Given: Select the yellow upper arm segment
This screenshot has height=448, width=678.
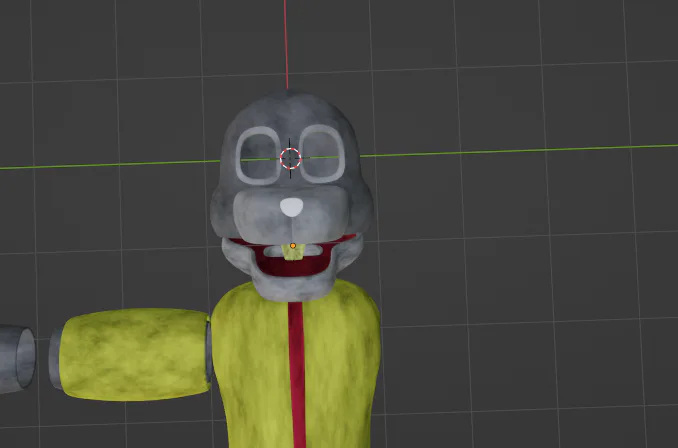Looking at the screenshot, I should pyautogui.click(x=135, y=354).
